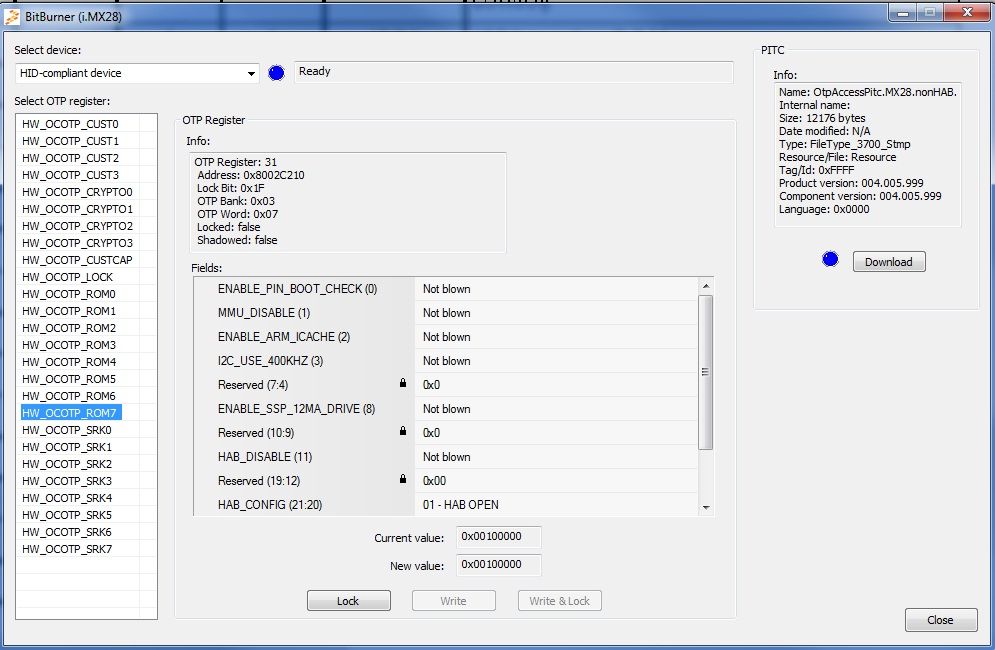Click I2C_USE_400KHZ (3) Not blown value
The height and width of the screenshot is (650, 995).
[x=557, y=361]
